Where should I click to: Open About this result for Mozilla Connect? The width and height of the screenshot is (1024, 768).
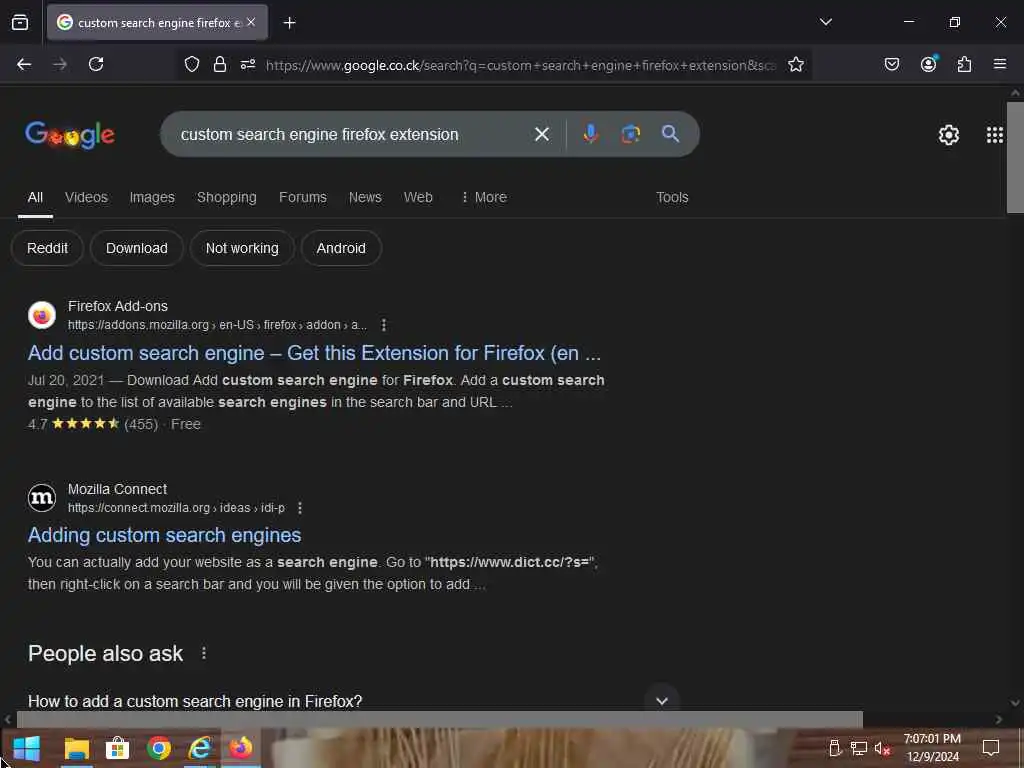[x=300, y=507]
